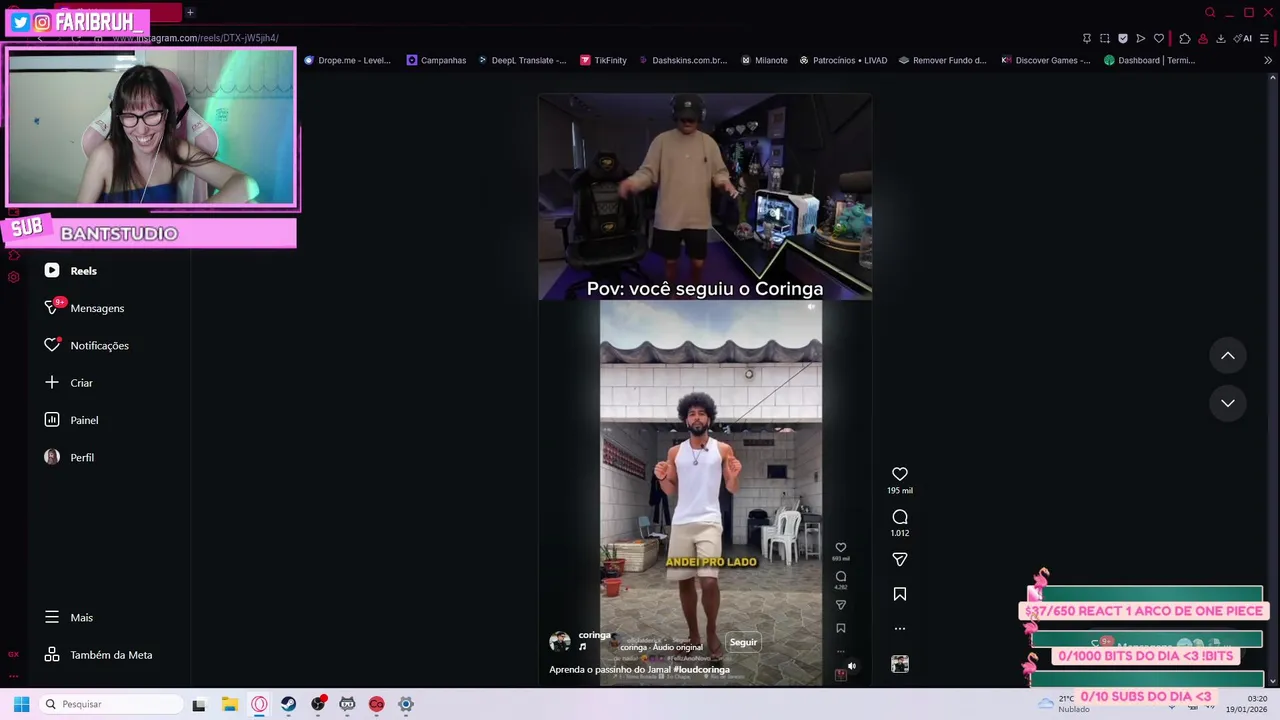Open the Também da Meta menu
The image size is (1280, 720).
point(99,655)
